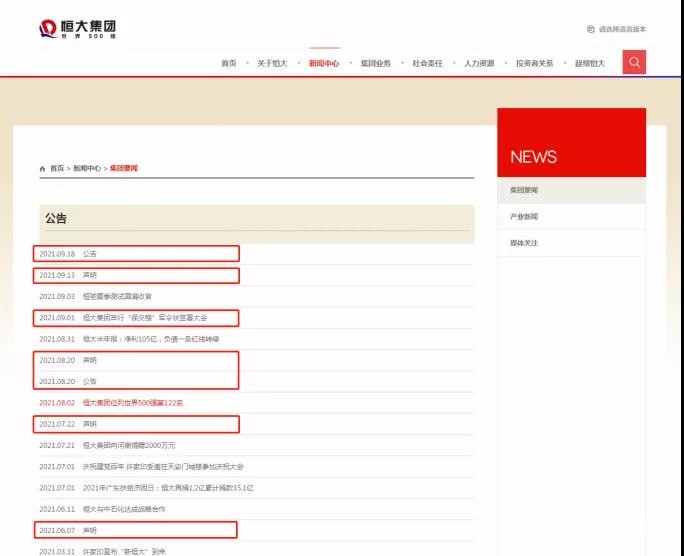
Task: Open 2021.07.21 河南捐赠2000万元 entry
Action: coord(107,445)
